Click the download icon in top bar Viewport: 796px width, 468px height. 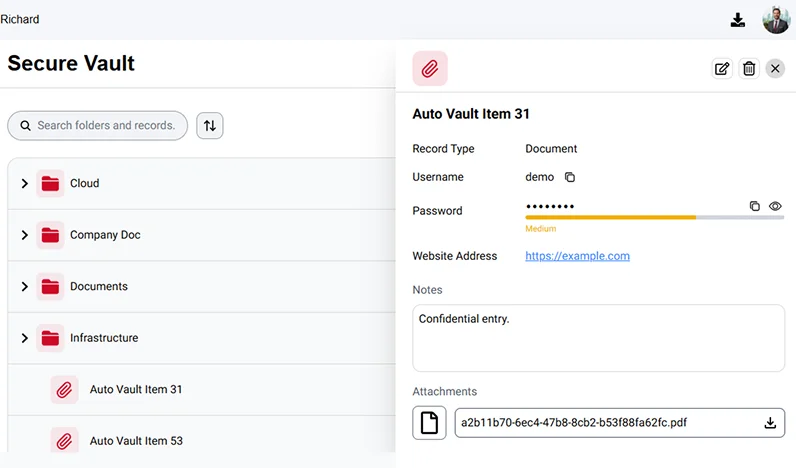tap(738, 20)
